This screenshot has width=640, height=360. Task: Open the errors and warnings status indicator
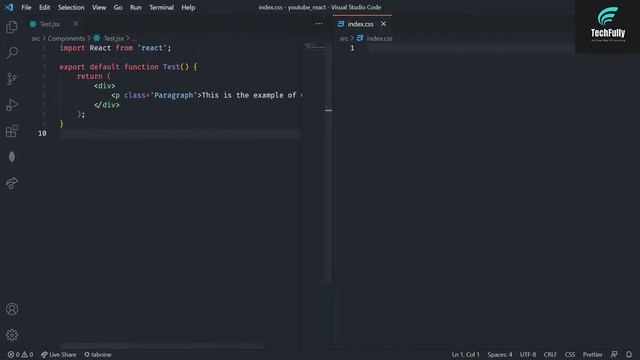[x=20, y=355]
